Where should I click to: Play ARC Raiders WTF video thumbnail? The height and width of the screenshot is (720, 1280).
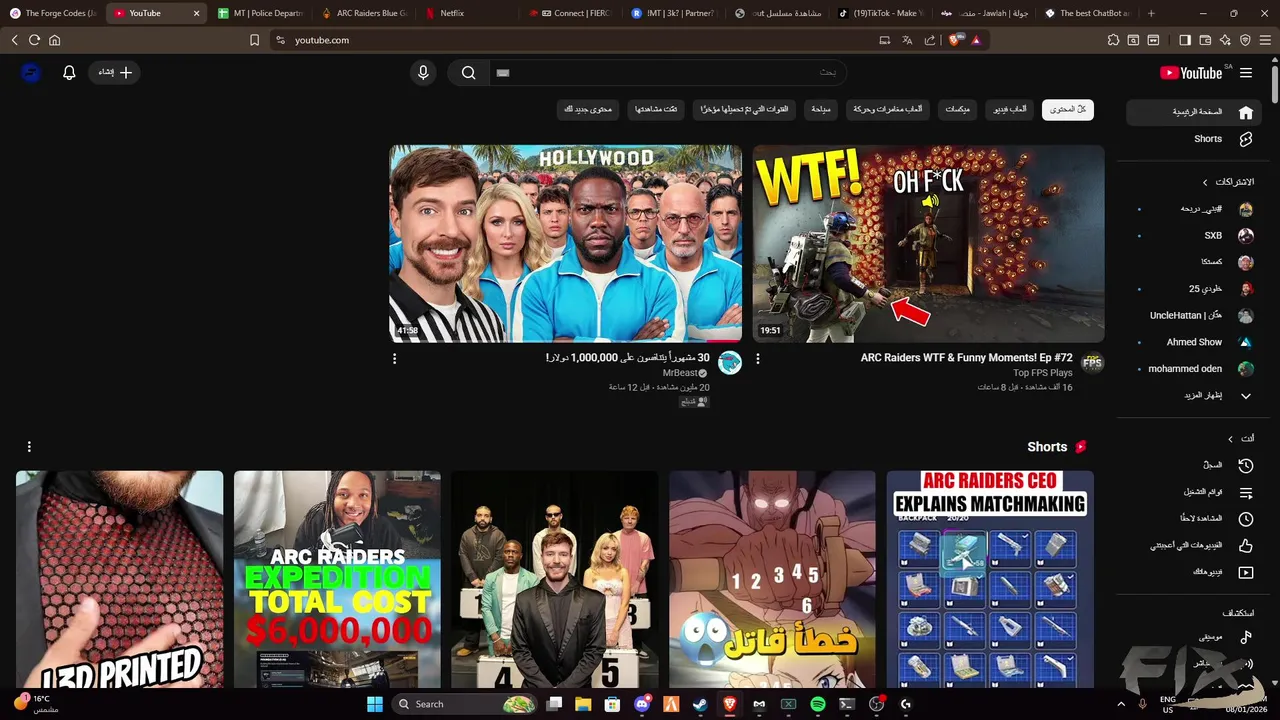[x=929, y=244]
